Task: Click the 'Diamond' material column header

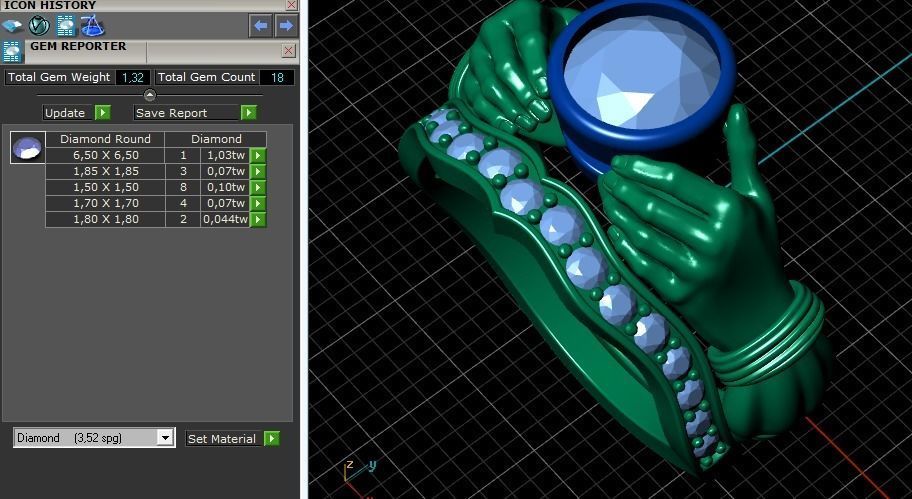Action: (x=216, y=139)
